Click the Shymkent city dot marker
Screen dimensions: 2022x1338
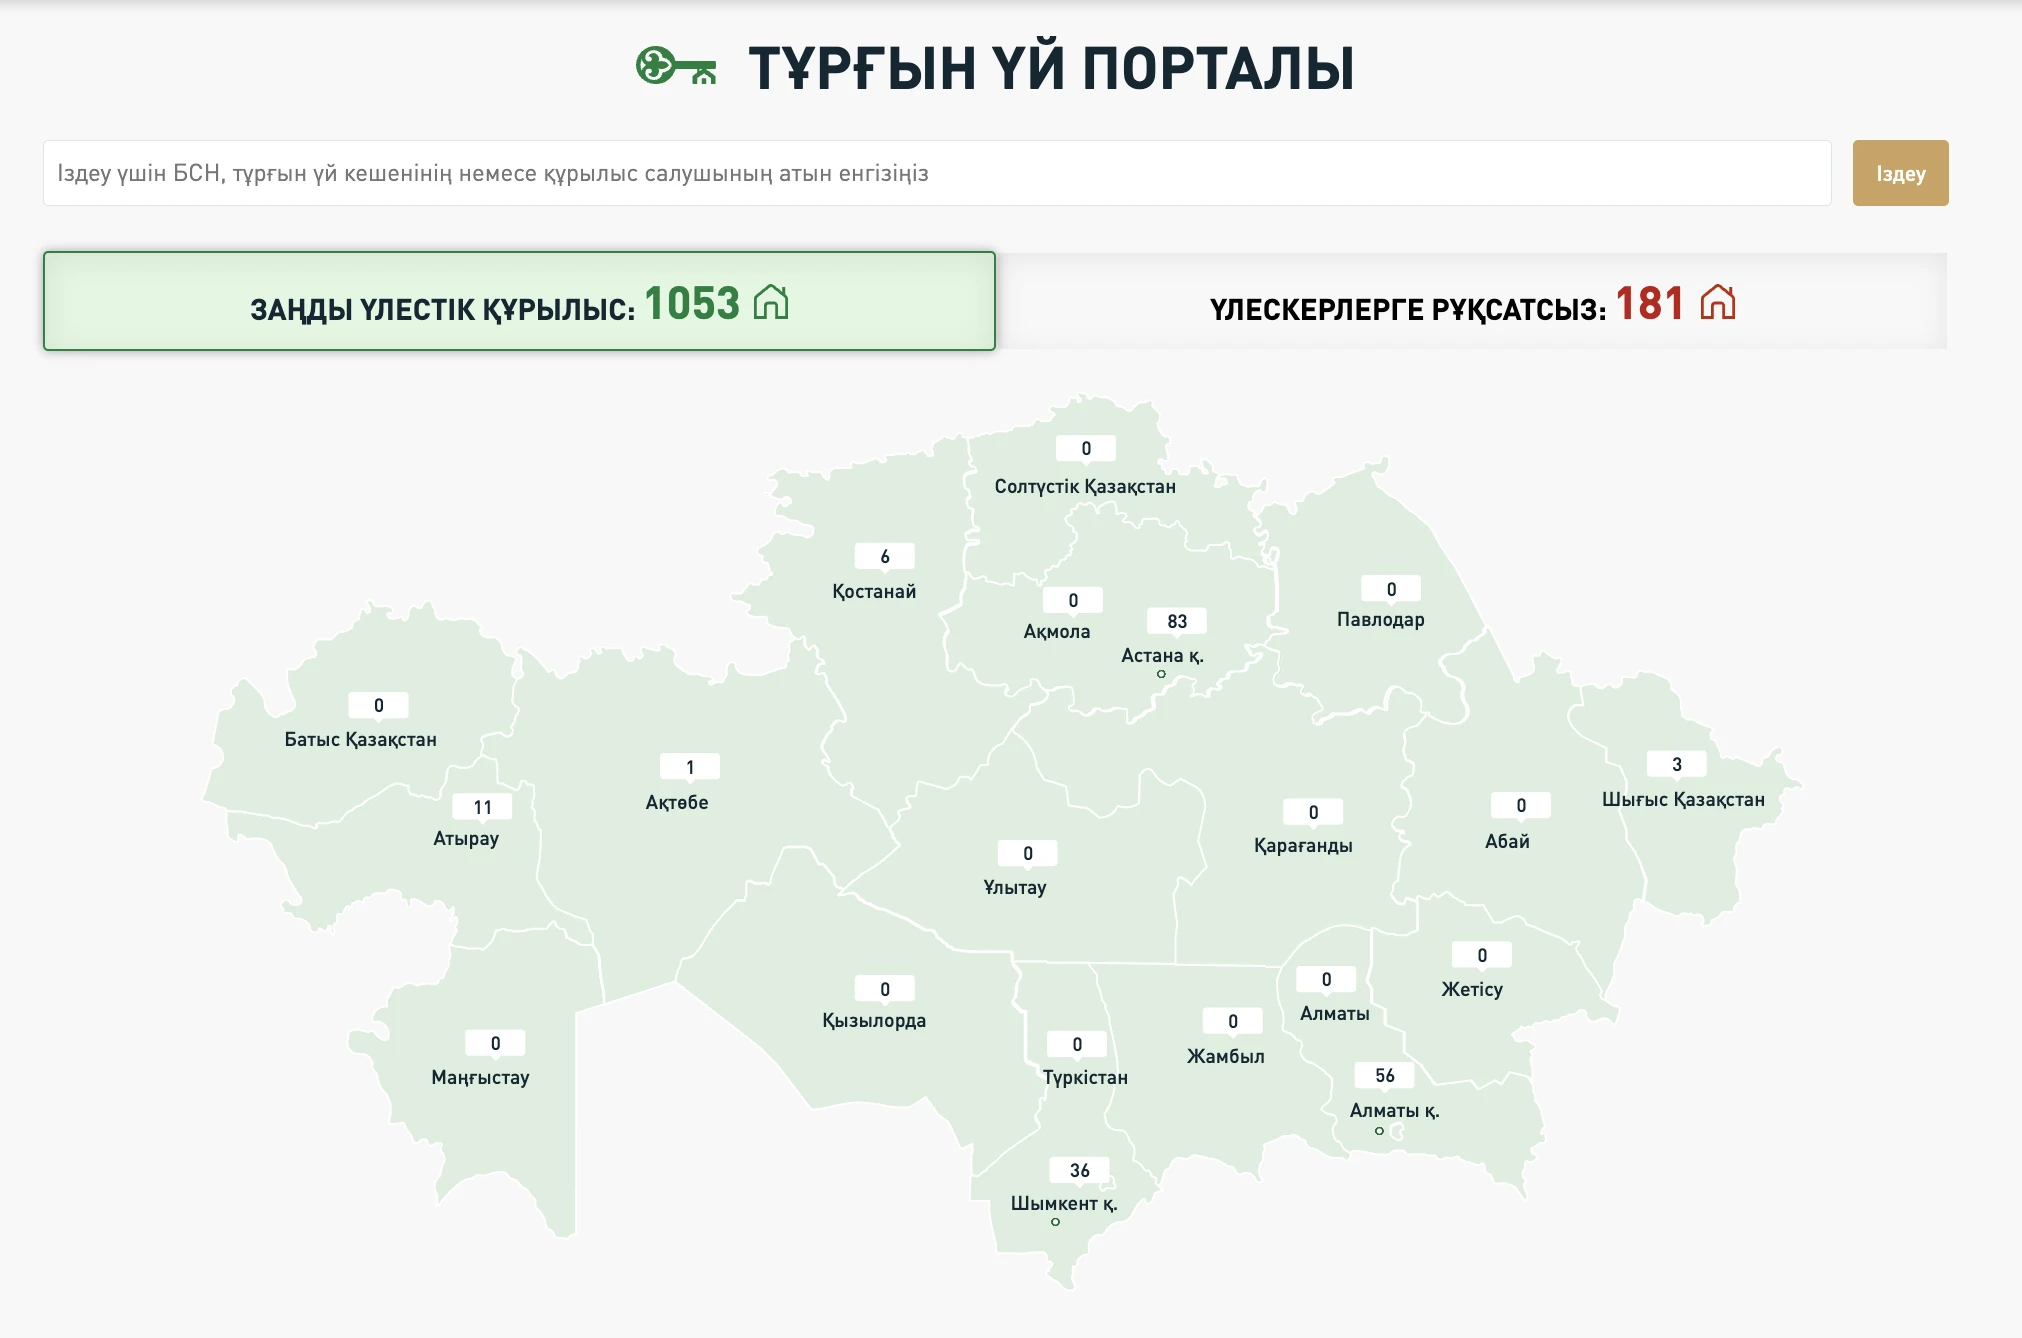click(1055, 1222)
